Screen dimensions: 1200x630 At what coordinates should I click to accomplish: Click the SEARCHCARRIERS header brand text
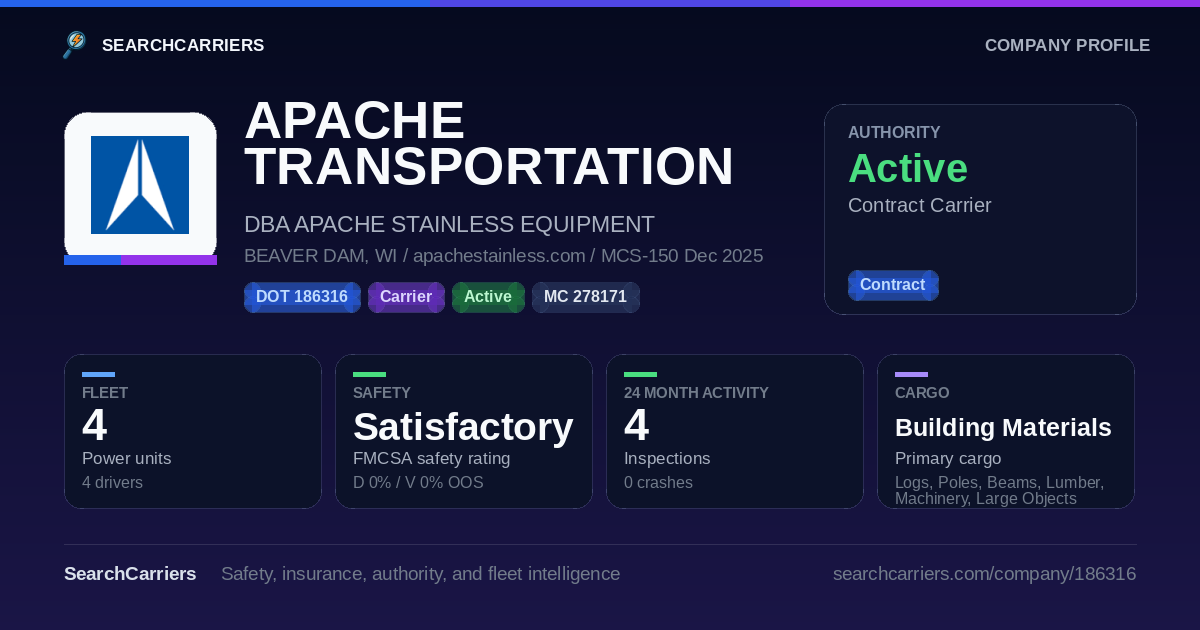pos(183,45)
